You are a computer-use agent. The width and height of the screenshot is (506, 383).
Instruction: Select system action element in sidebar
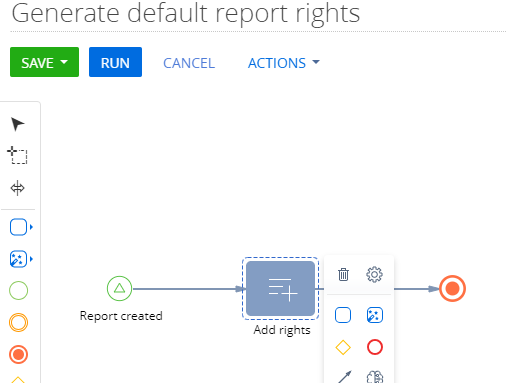pyautogui.click(x=18, y=259)
